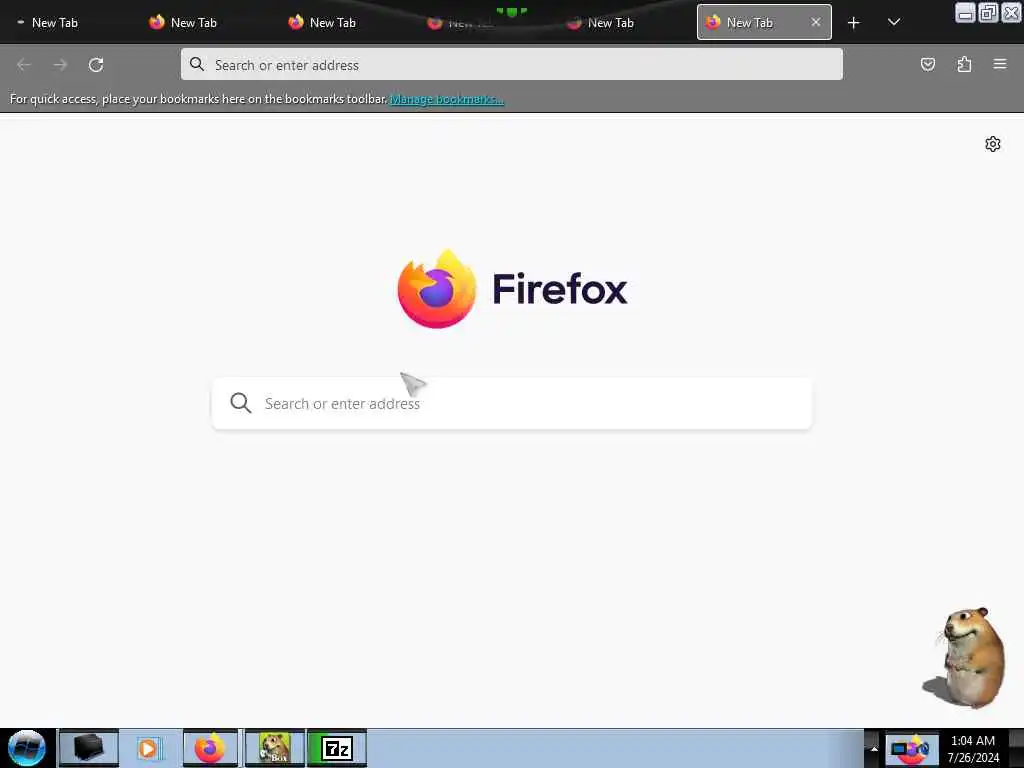
Task: Open a new tab with the plus button
Action: click(x=853, y=23)
